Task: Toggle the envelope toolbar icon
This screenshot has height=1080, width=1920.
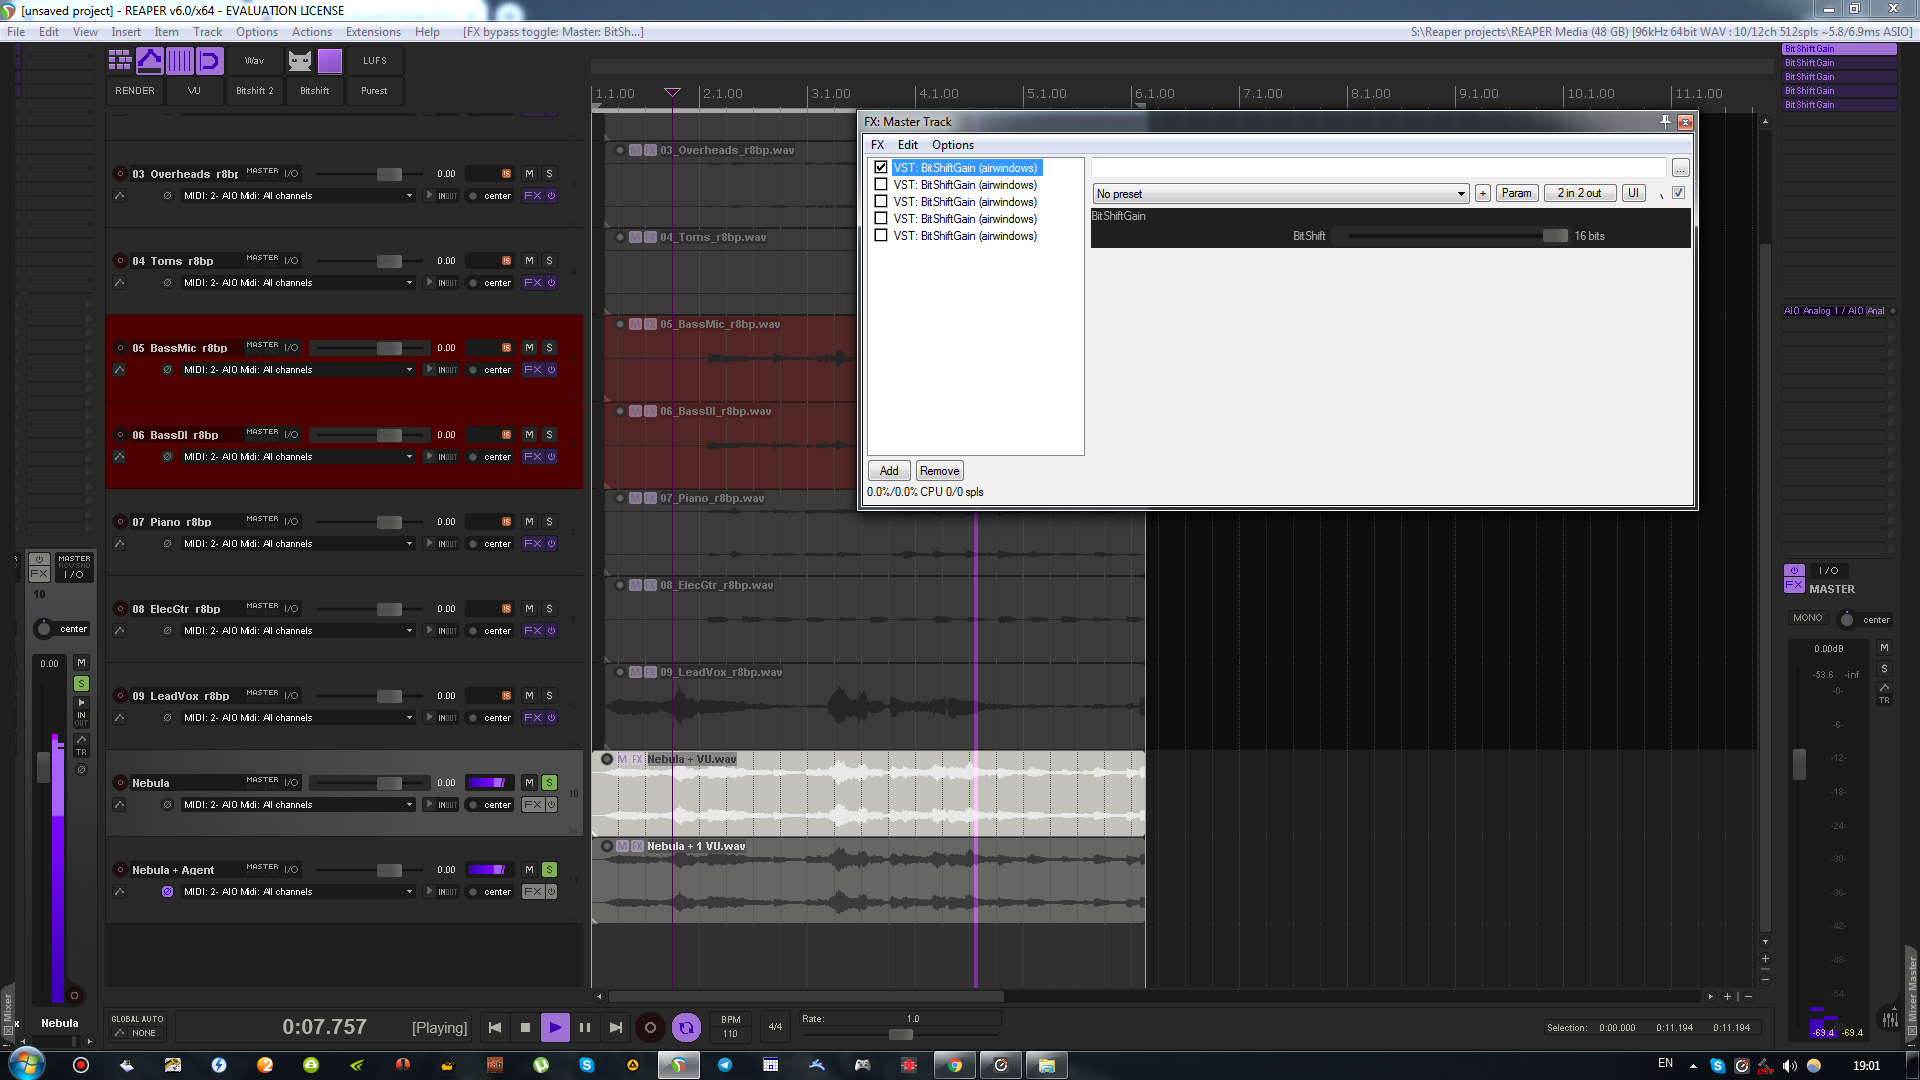Action: (150, 61)
